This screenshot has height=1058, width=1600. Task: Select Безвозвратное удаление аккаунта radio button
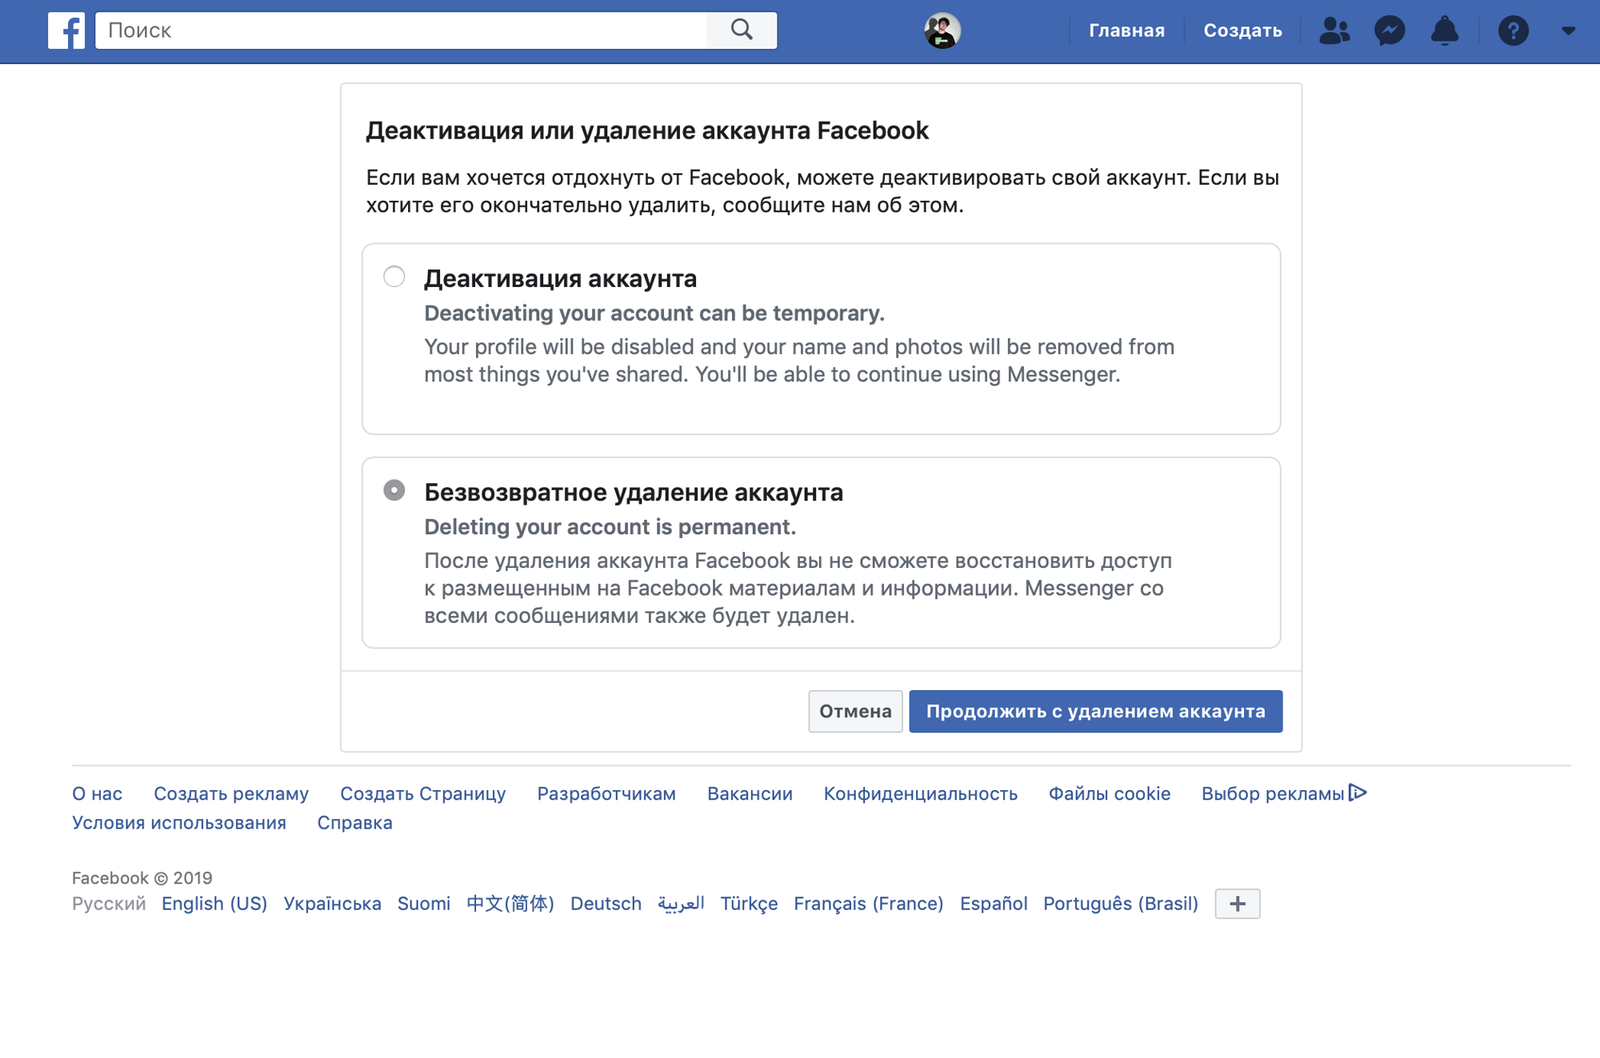[394, 490]
